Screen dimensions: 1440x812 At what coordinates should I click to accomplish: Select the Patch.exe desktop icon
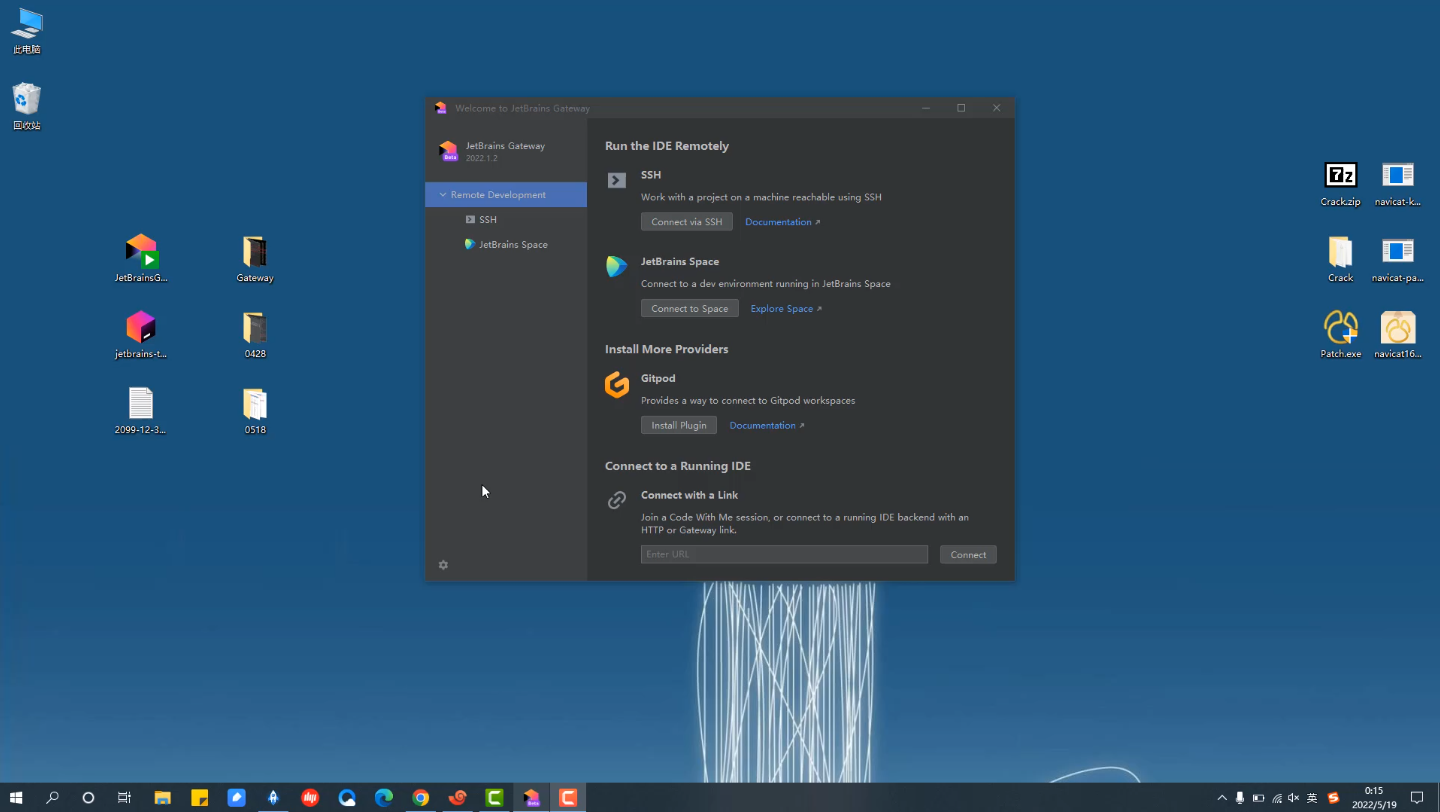tap(1341, 335)
